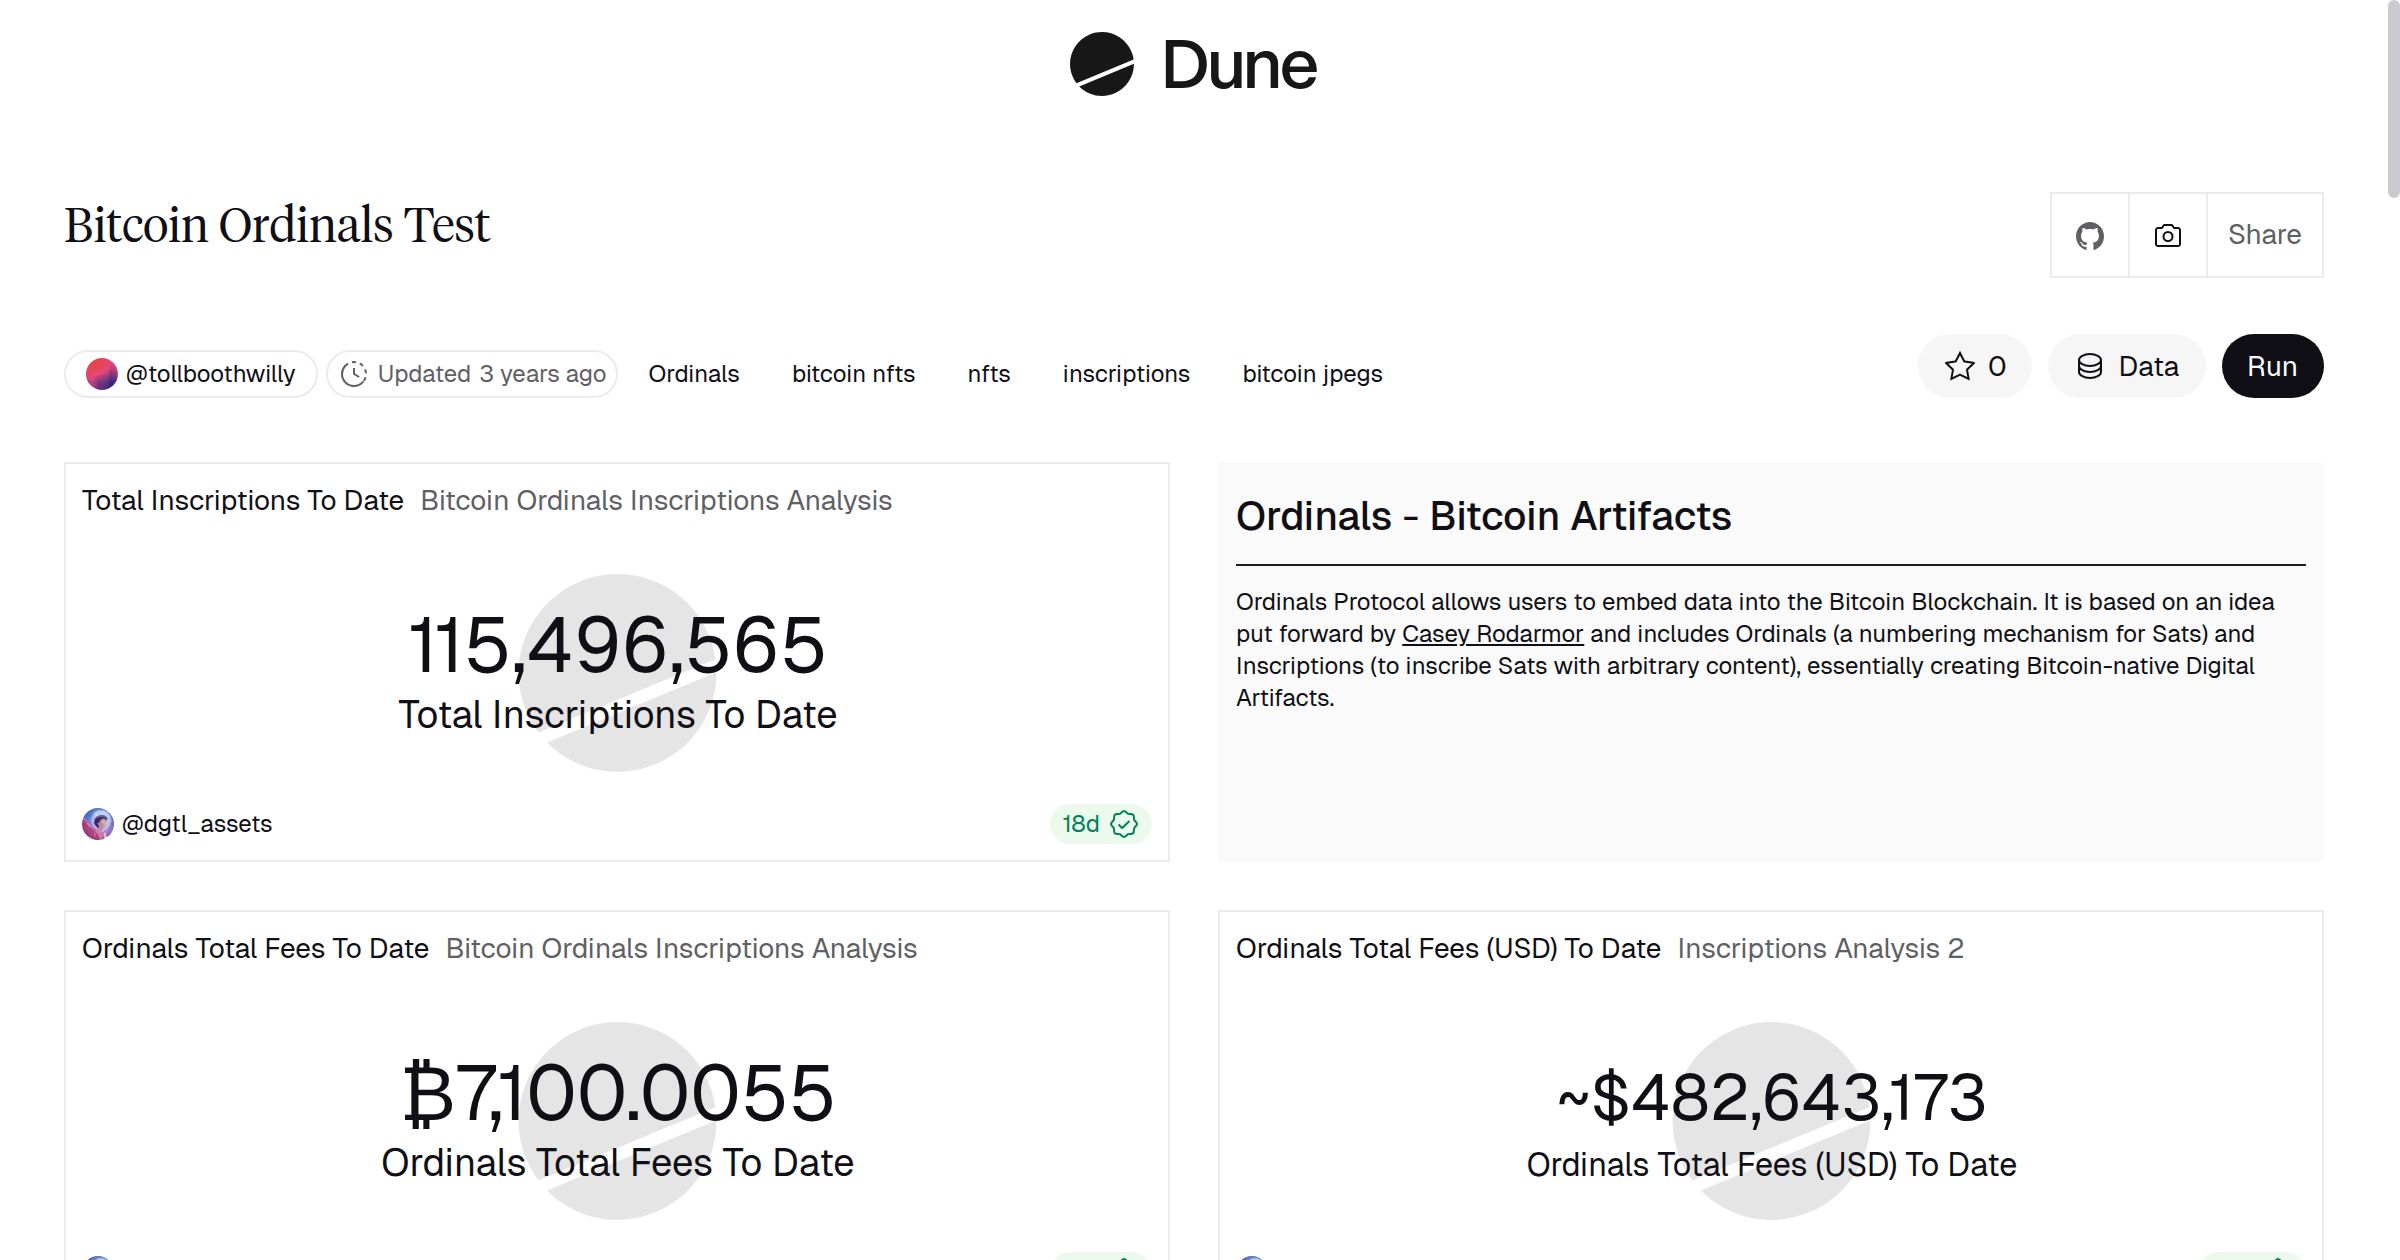Click the clock icon next to Updated
This screenshot has height=1260, width=2400.
356,372
